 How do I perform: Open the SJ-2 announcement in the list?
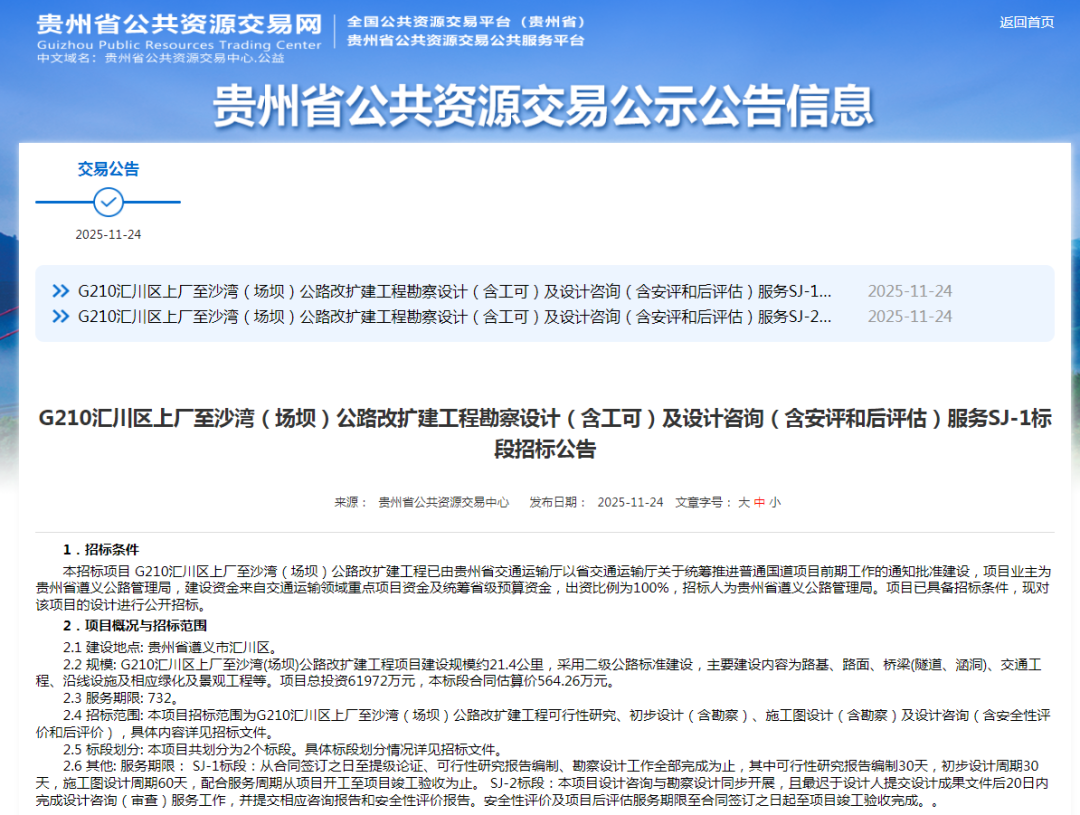[x=455, y=317]
